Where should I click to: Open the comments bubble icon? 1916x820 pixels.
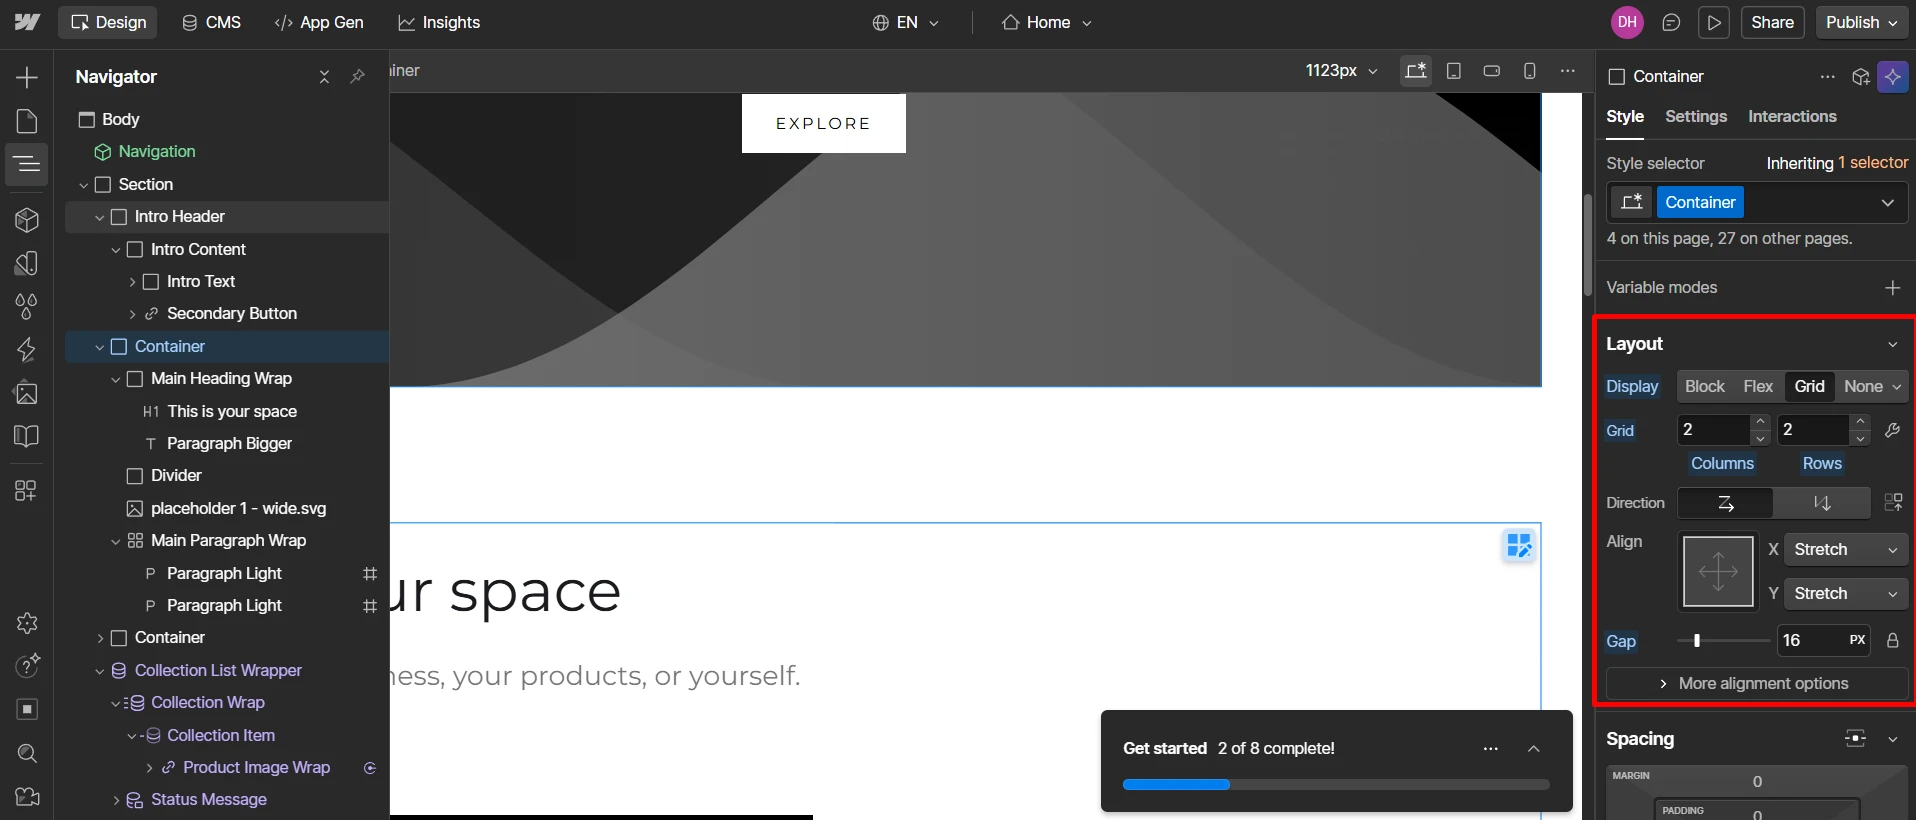click(x=1671, y=22)
